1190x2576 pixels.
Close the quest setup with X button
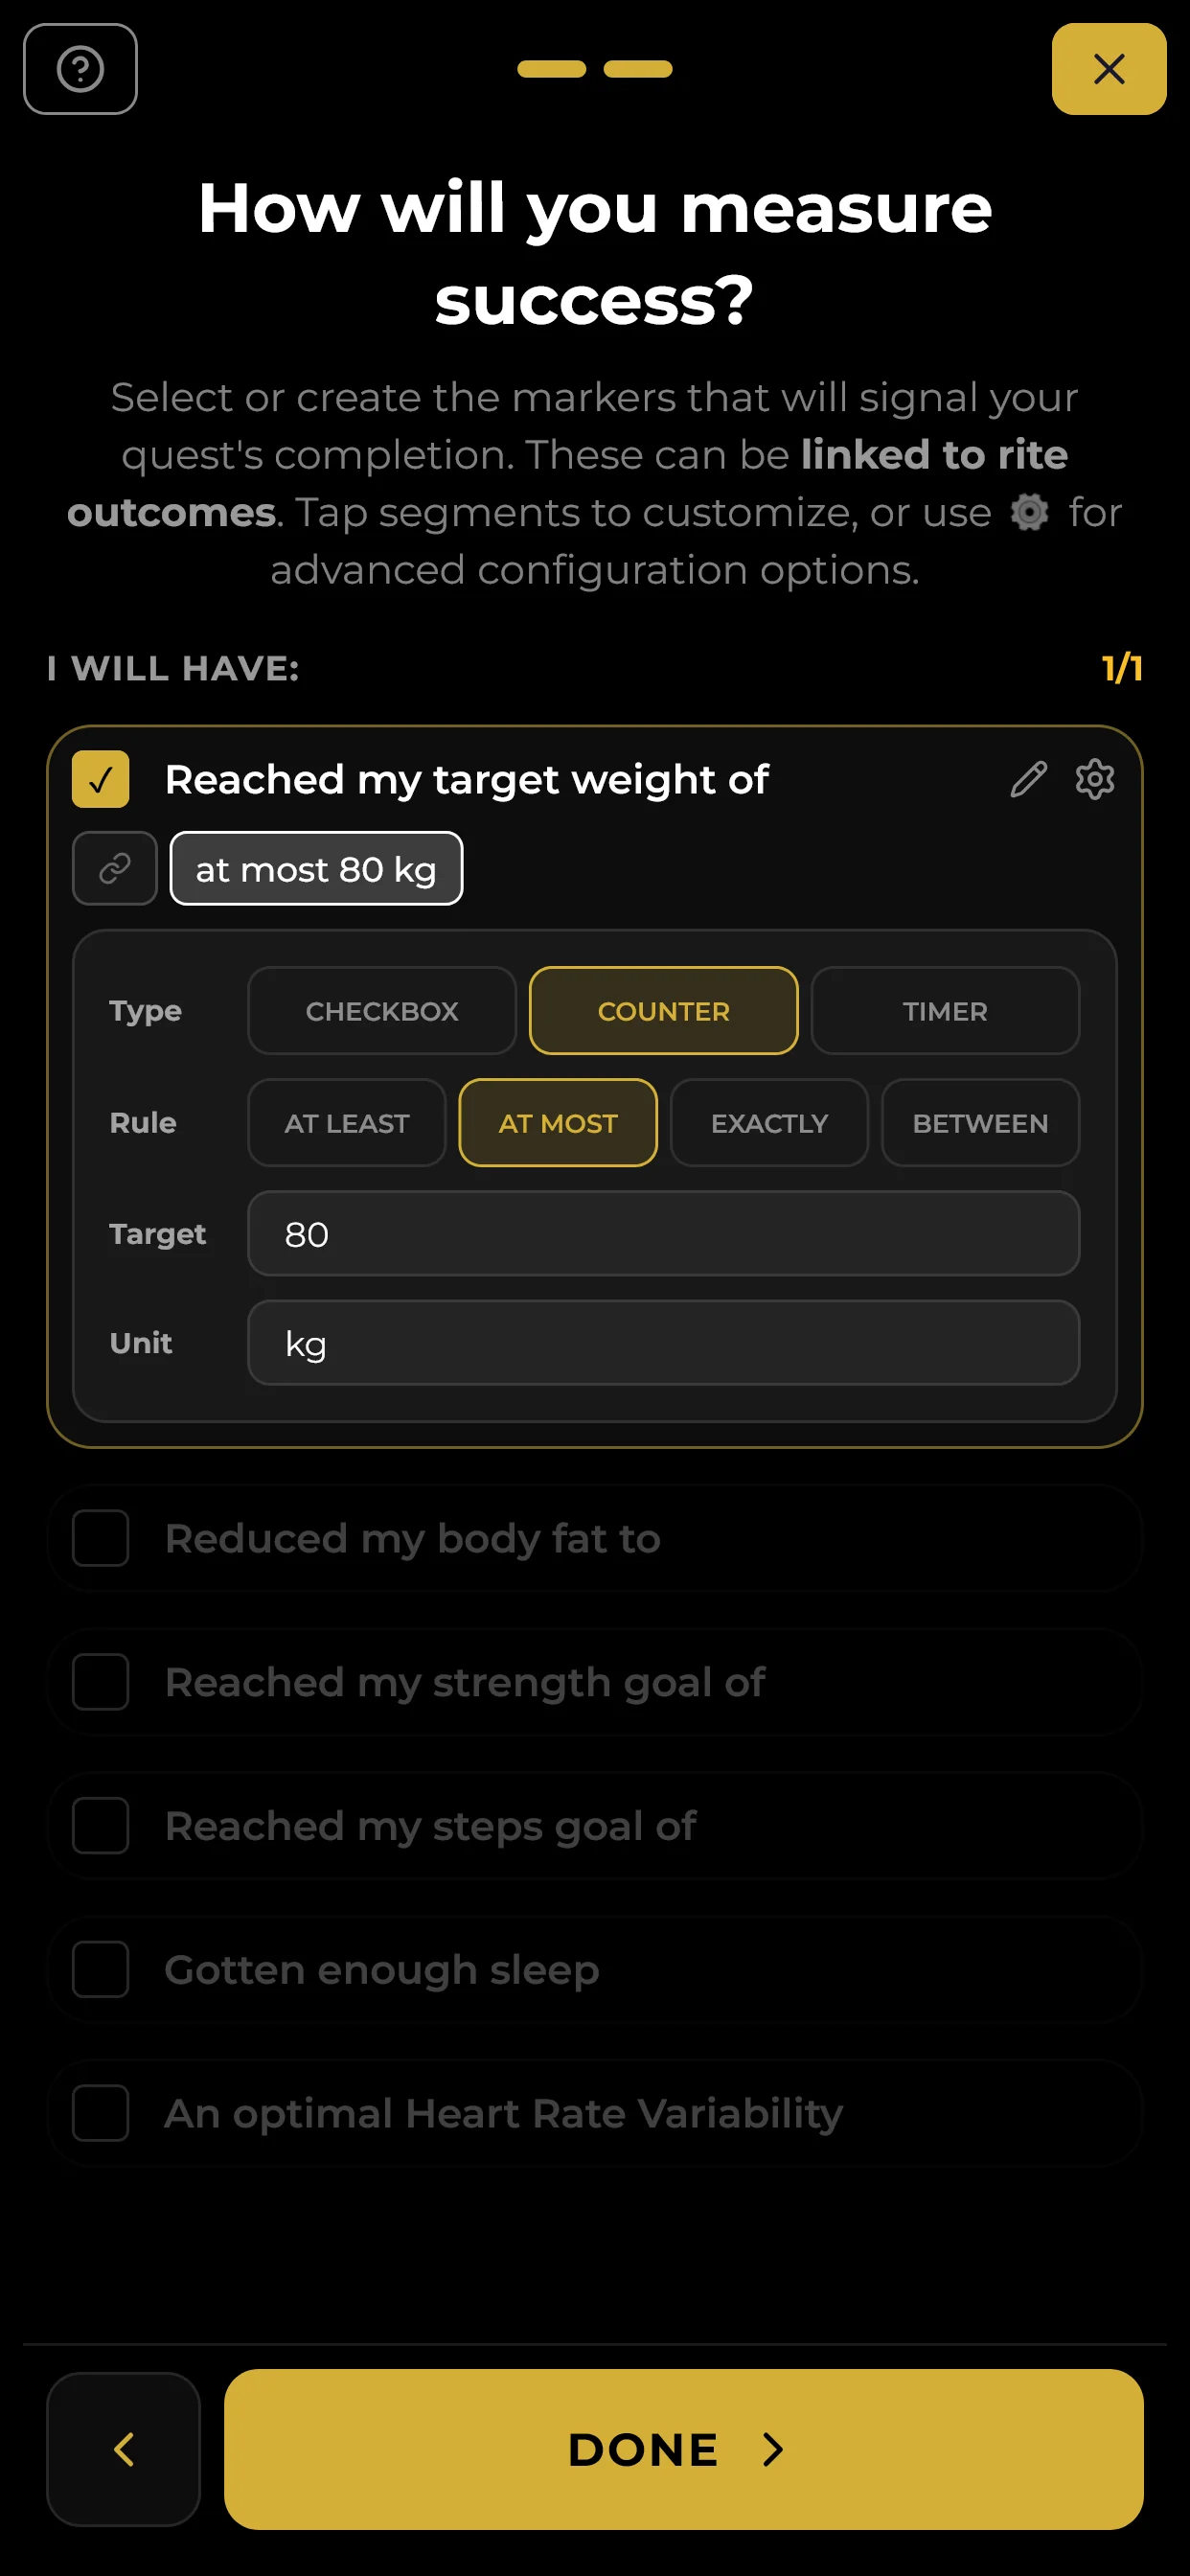click(x=1108, y=69)
